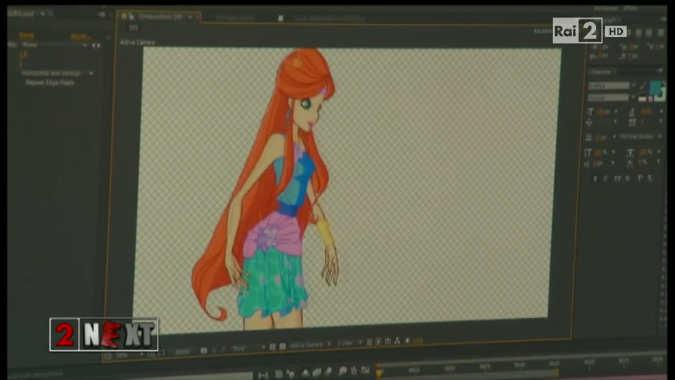Open the font family dropdown
The width and height of the screenshot is (675, 380).
[611, 86]
